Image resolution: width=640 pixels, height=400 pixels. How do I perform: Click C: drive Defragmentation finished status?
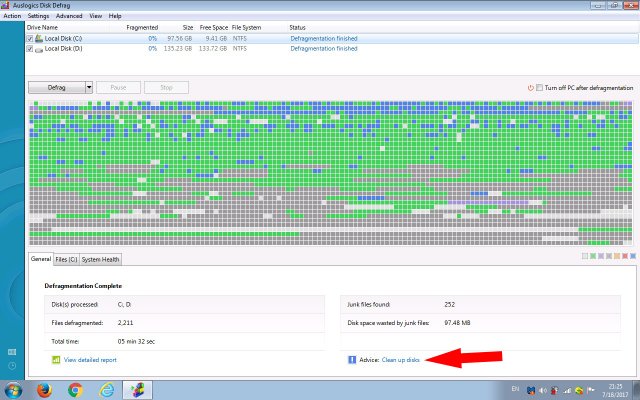[324, 38]
